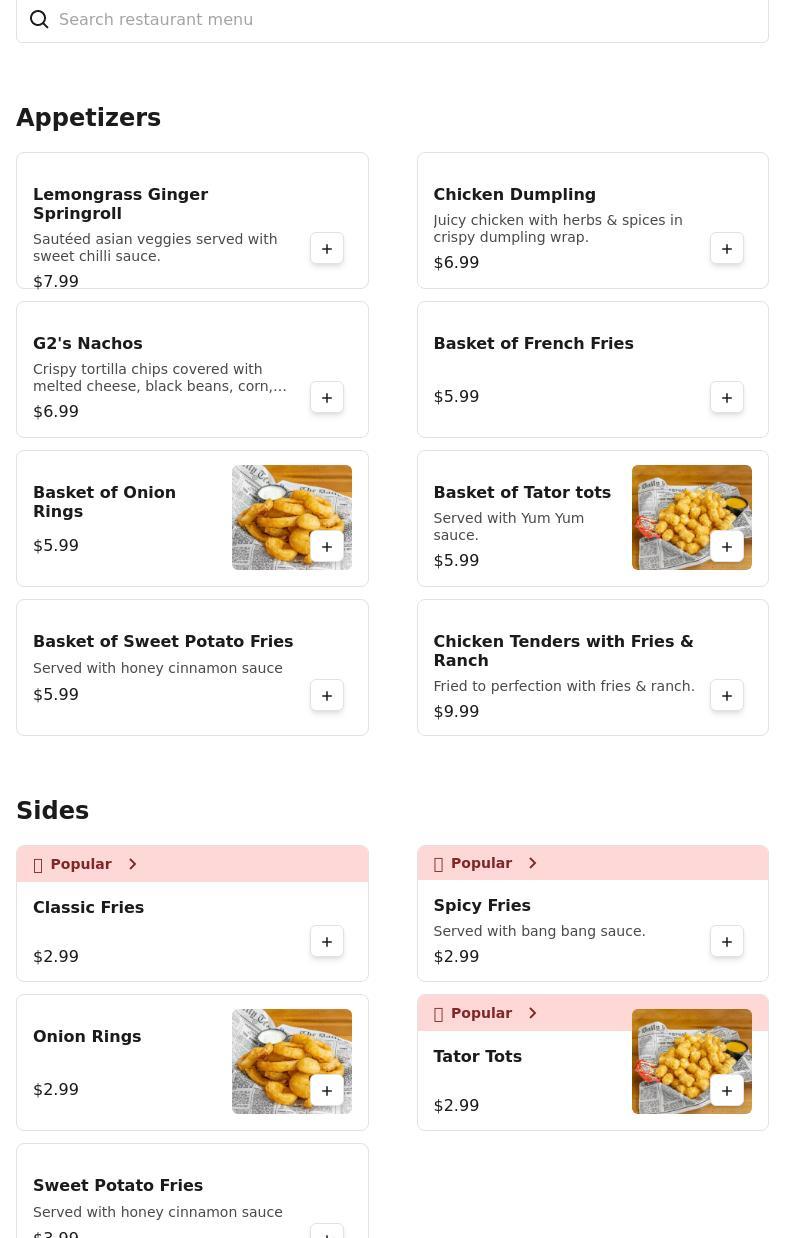785x1238 pixels.
Task: Expand Popular chevron above Spicy Fries
Action: (x=532, y=863)
